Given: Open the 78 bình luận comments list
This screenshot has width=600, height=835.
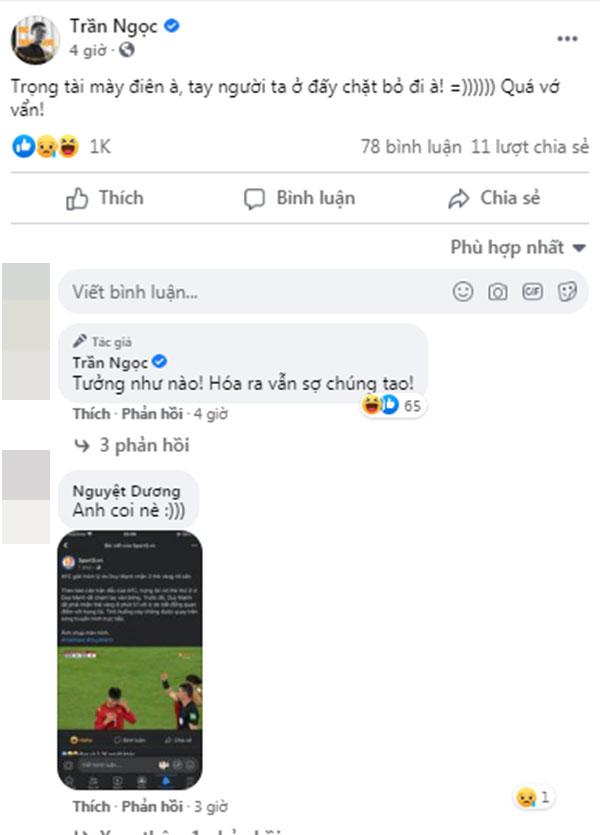Looking at the screenshot, I should [x=411, y=147].
